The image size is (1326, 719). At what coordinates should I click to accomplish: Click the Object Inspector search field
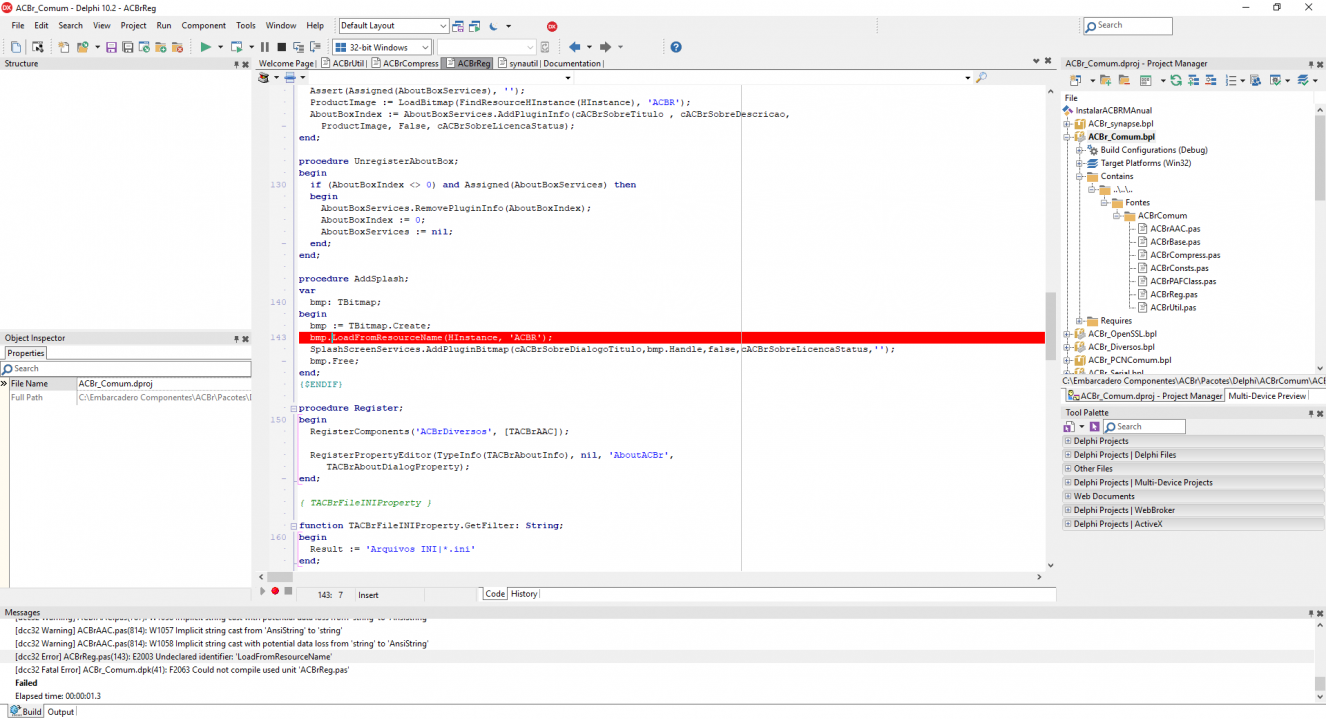pyautogui.click(x=126, y=368)
